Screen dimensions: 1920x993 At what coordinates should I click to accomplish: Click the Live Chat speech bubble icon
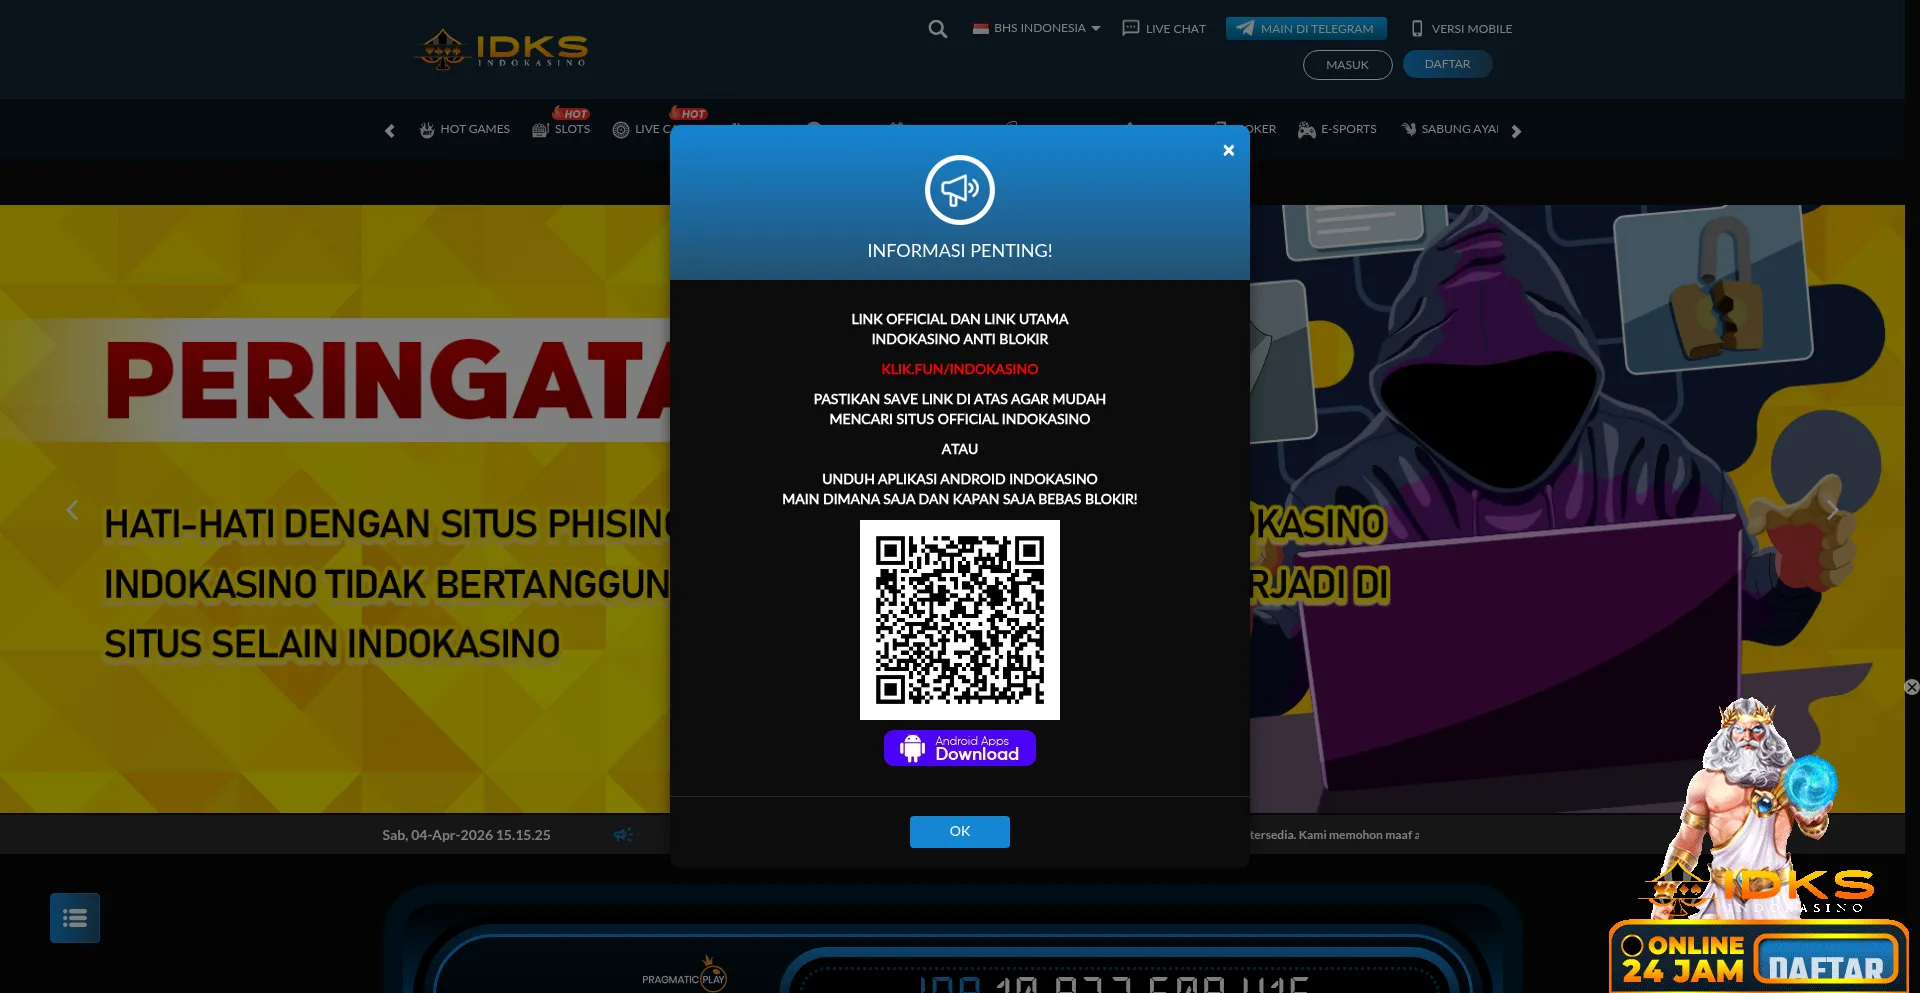(x=1131, y=28)
